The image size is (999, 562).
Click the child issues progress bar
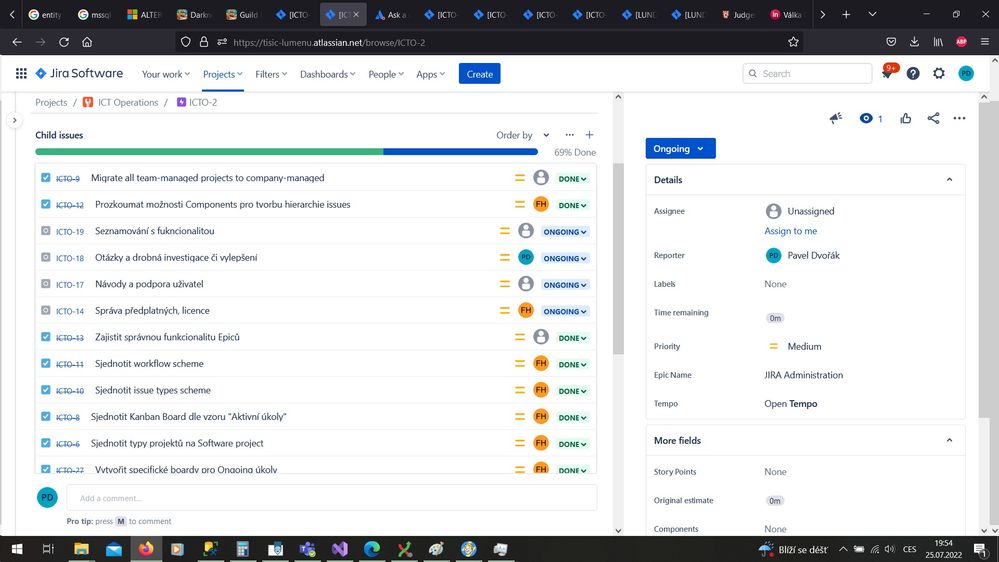coord(287,152)
